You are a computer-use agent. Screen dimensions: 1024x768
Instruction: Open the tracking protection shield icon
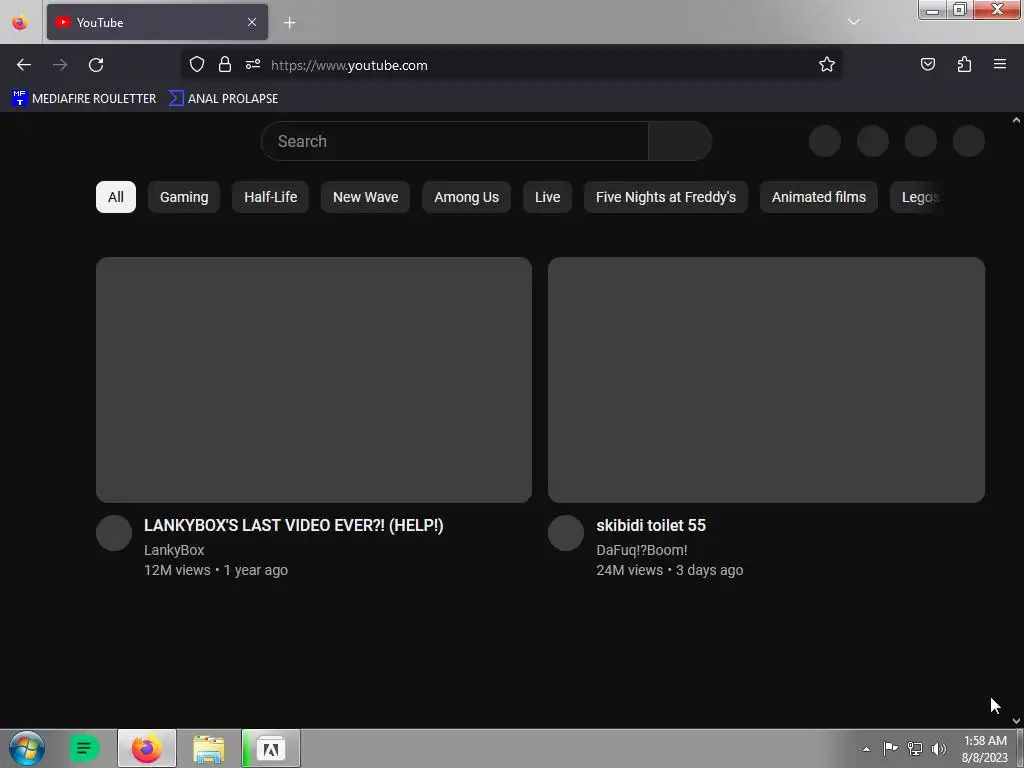tap(197, 65)
